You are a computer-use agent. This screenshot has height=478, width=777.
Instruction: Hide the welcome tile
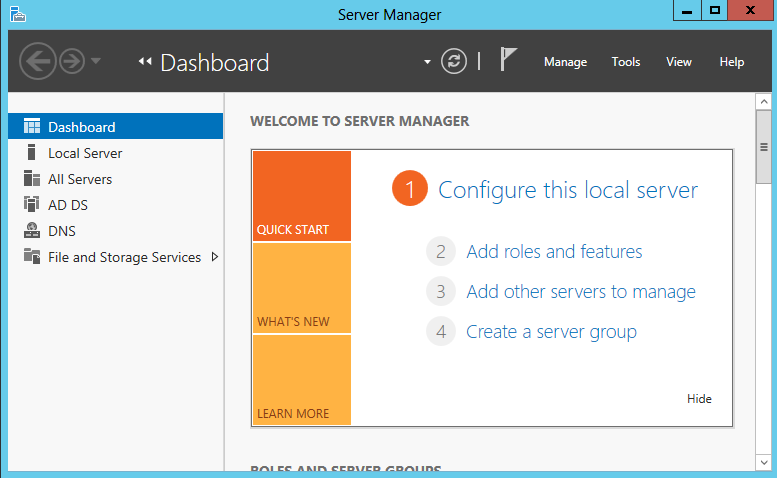coord(699,399)
